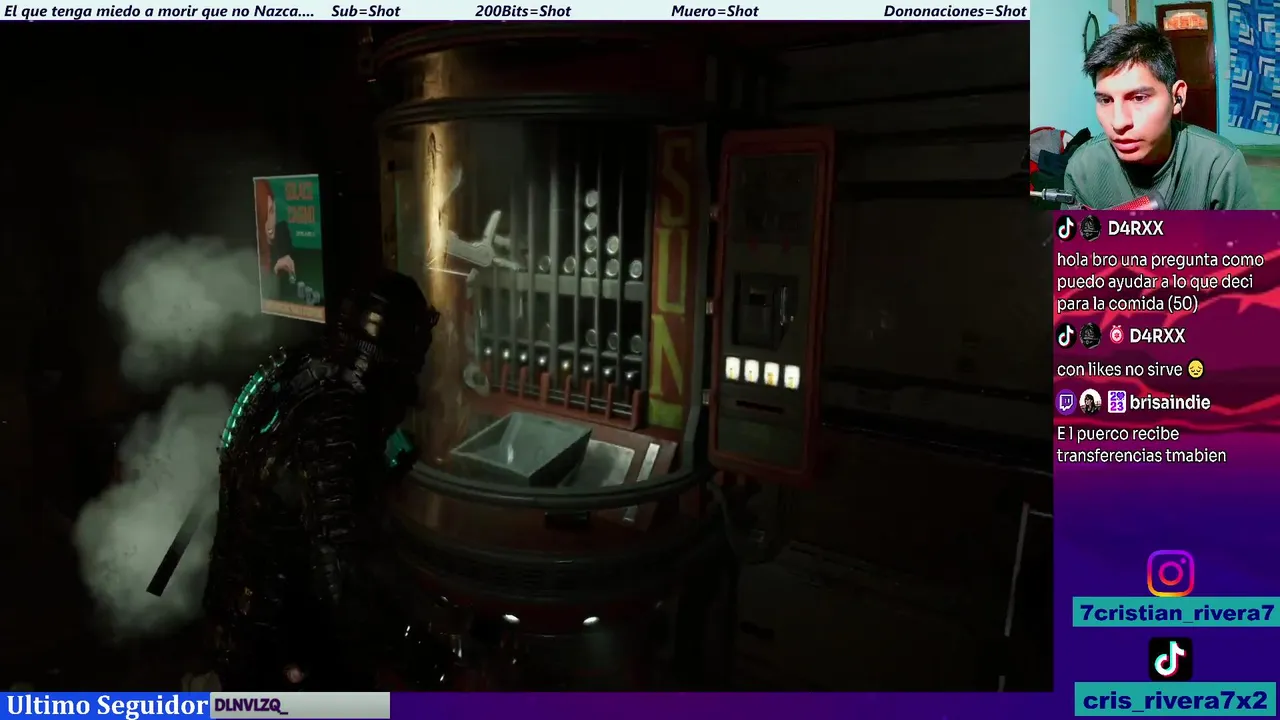Open Instagram handle 7cristian_rivera7
Screen dimensions: 1280x720
pos(1176,613)
